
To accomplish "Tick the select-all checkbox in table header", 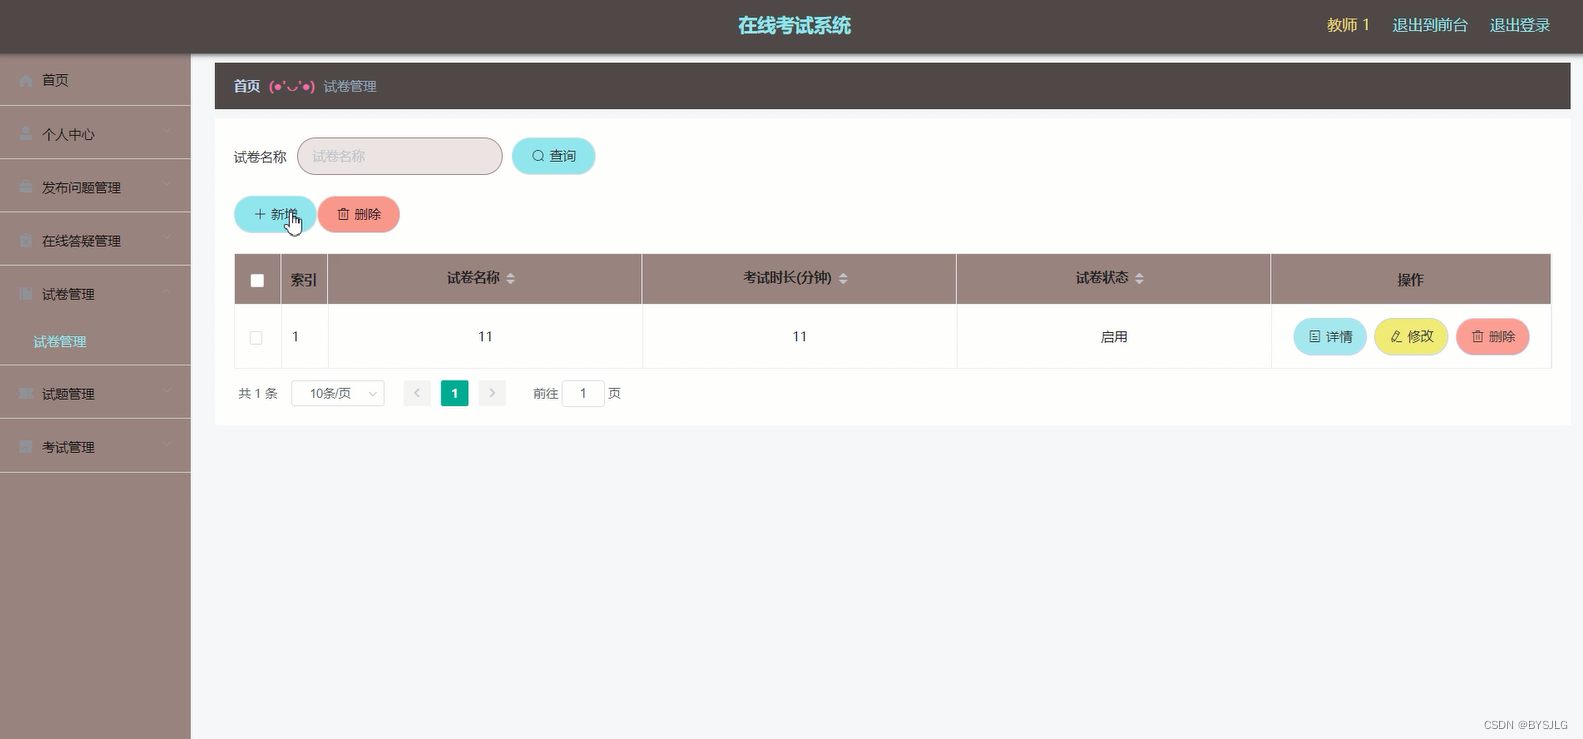I will point(257,280).
